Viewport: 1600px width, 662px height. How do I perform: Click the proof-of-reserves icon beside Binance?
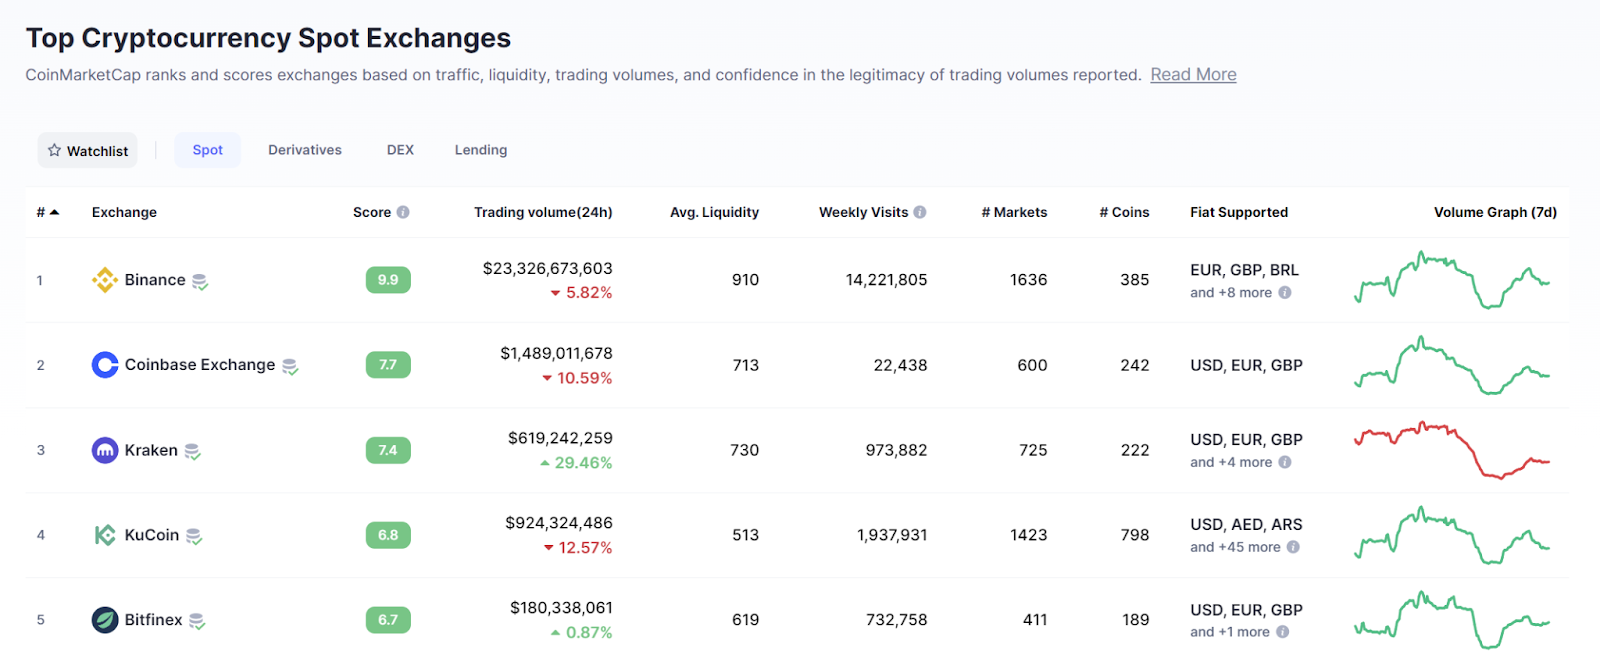200,282
